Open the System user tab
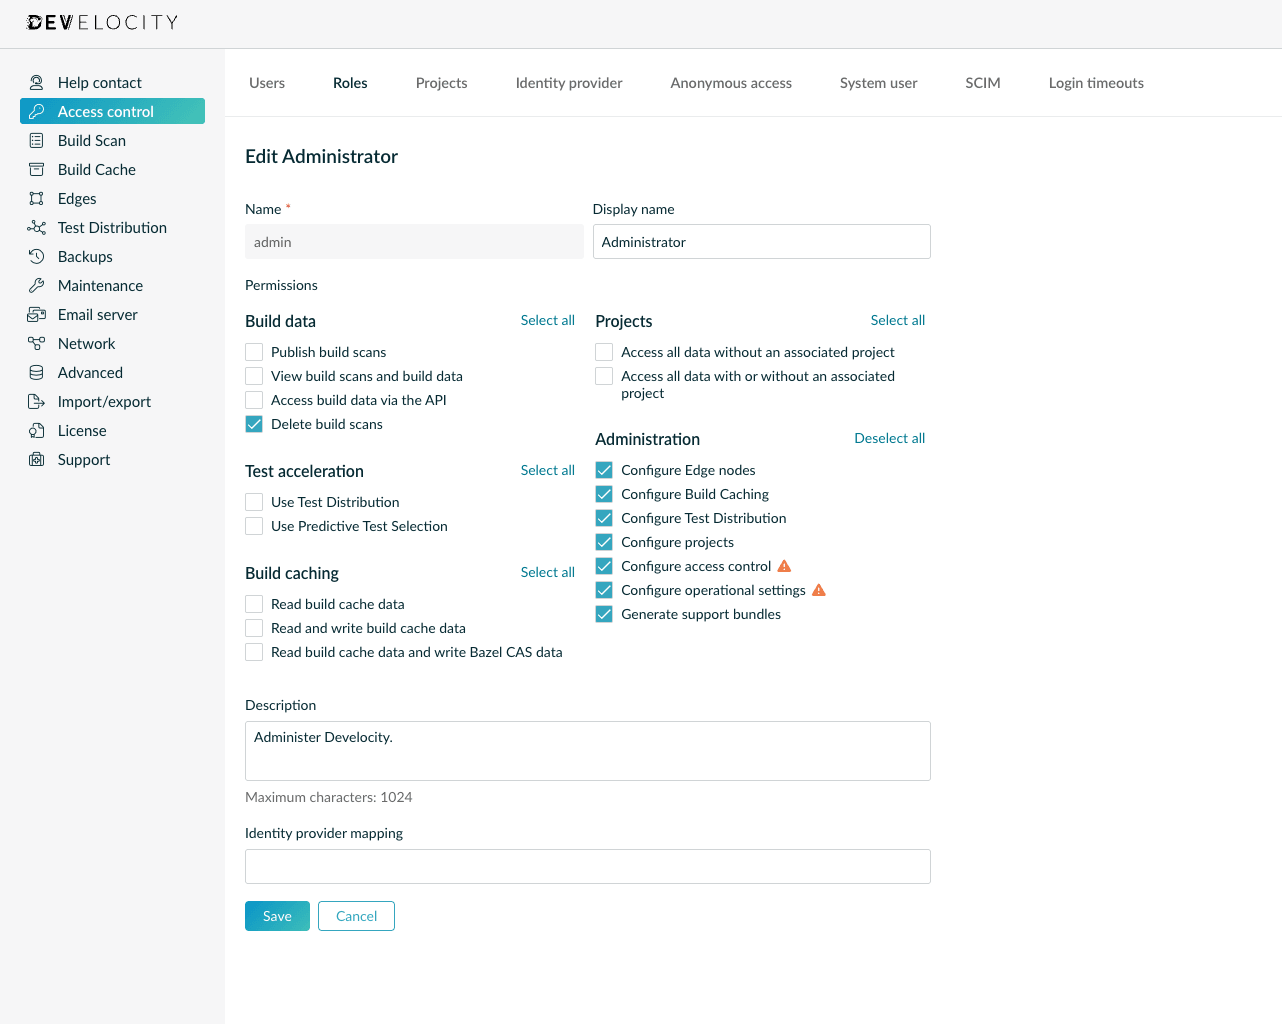1282x1024 pixels. [x=878, y=83]
